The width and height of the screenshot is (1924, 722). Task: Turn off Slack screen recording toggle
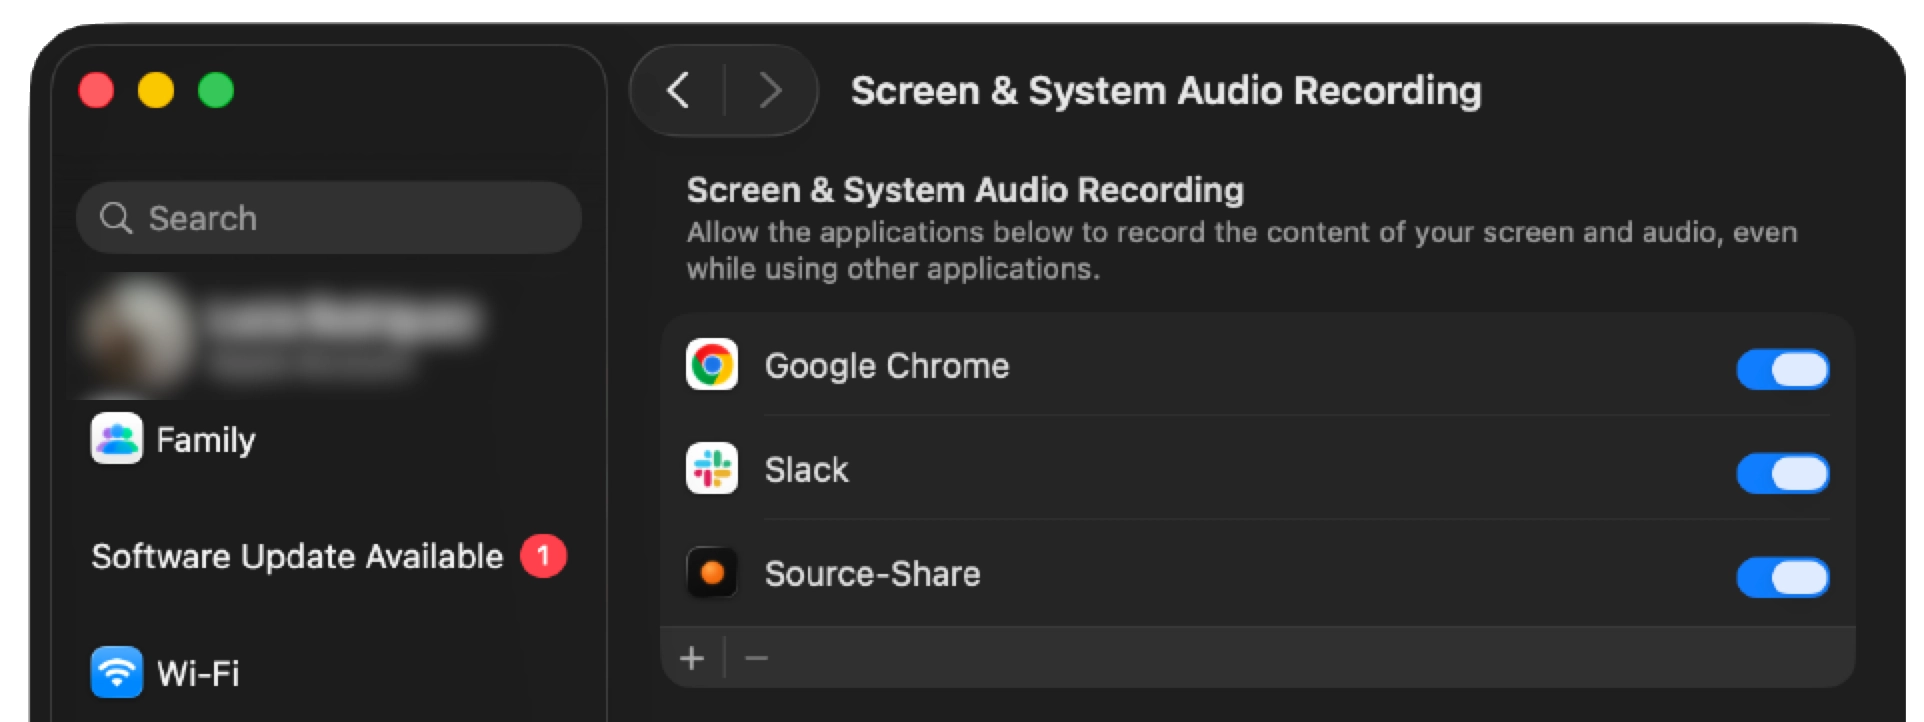1783,473
